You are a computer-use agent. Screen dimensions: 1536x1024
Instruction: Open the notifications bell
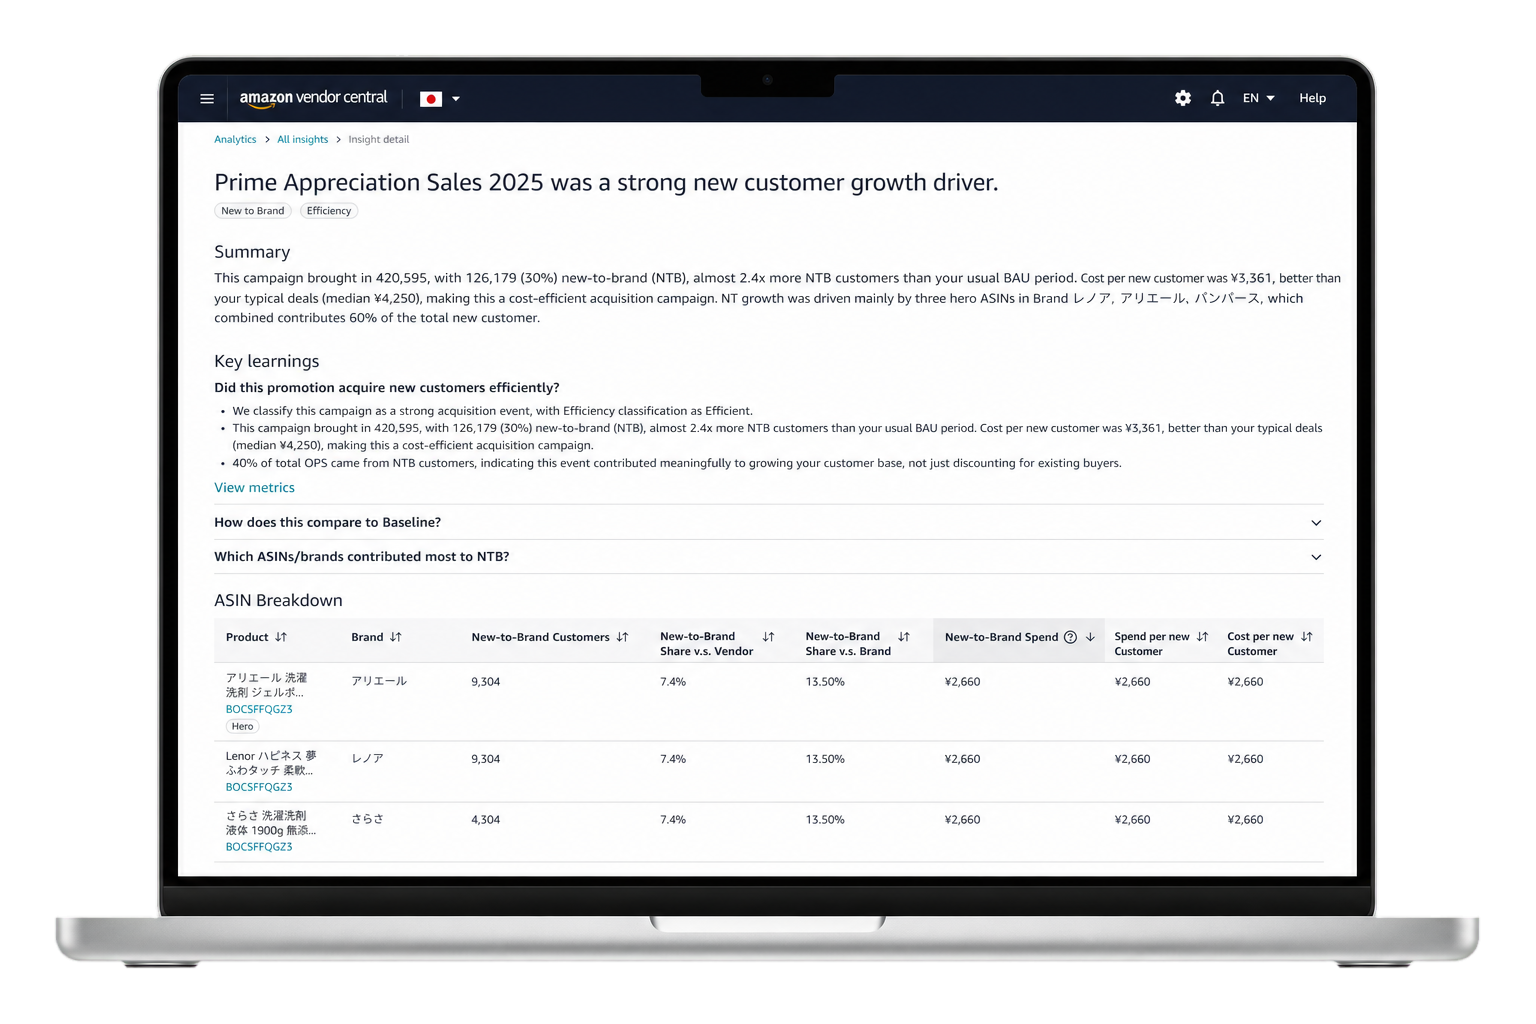(x=1217, y=98)
